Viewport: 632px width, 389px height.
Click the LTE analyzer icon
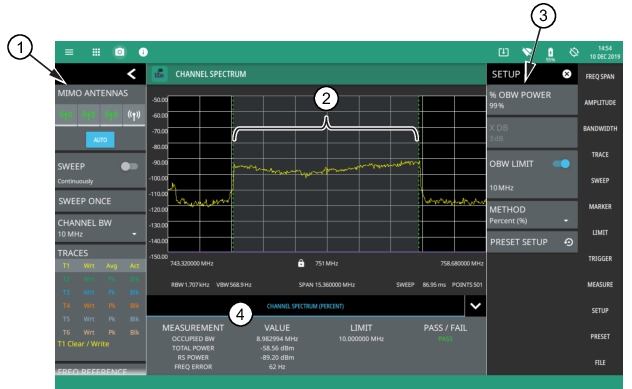pyautogui.click(x=160, y=74)
